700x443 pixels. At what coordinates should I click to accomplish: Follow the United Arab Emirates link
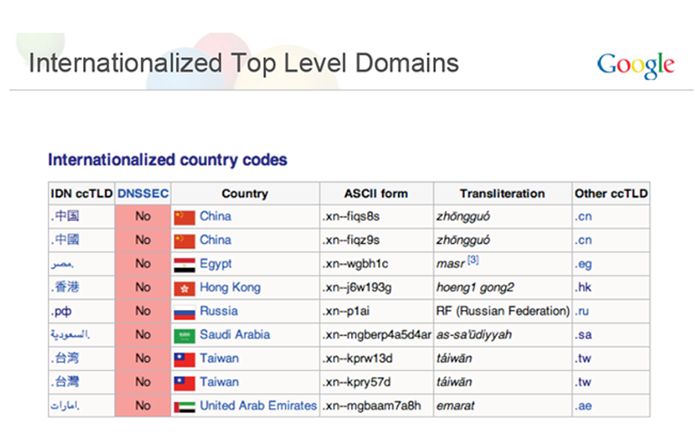258,406
